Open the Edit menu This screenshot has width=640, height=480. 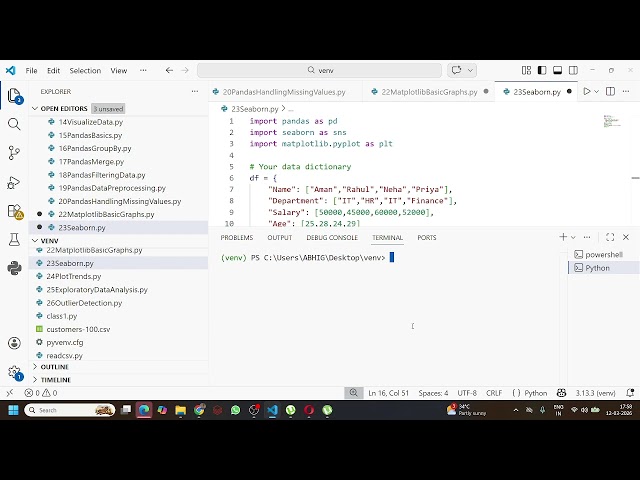(53, 70)
